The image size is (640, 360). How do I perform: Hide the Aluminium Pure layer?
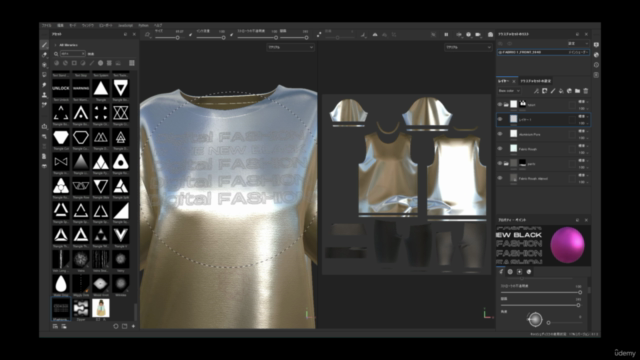click(x=500, y=134)
